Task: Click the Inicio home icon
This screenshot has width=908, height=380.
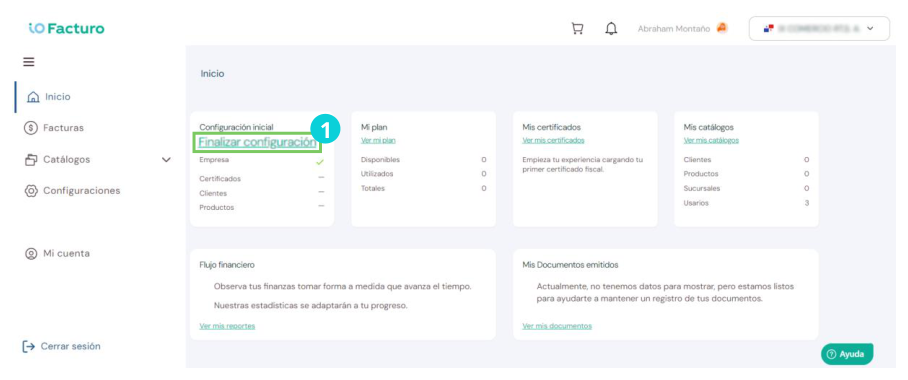Action: point(34,97)
